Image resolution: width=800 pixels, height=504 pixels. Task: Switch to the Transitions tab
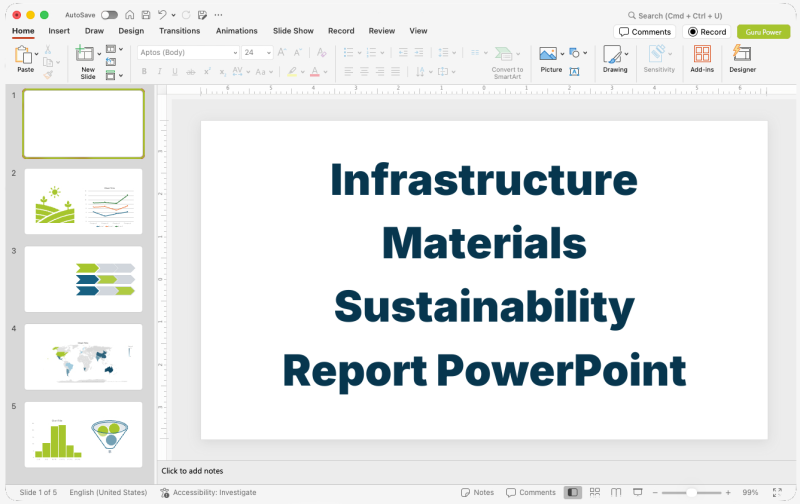[x=180, y=31]
